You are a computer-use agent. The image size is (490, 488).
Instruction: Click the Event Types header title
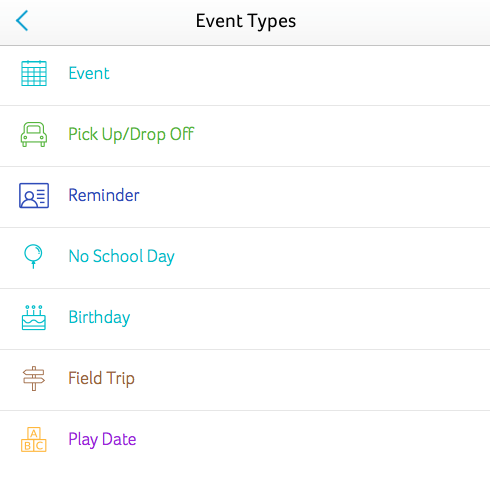(x=246, y=21)
